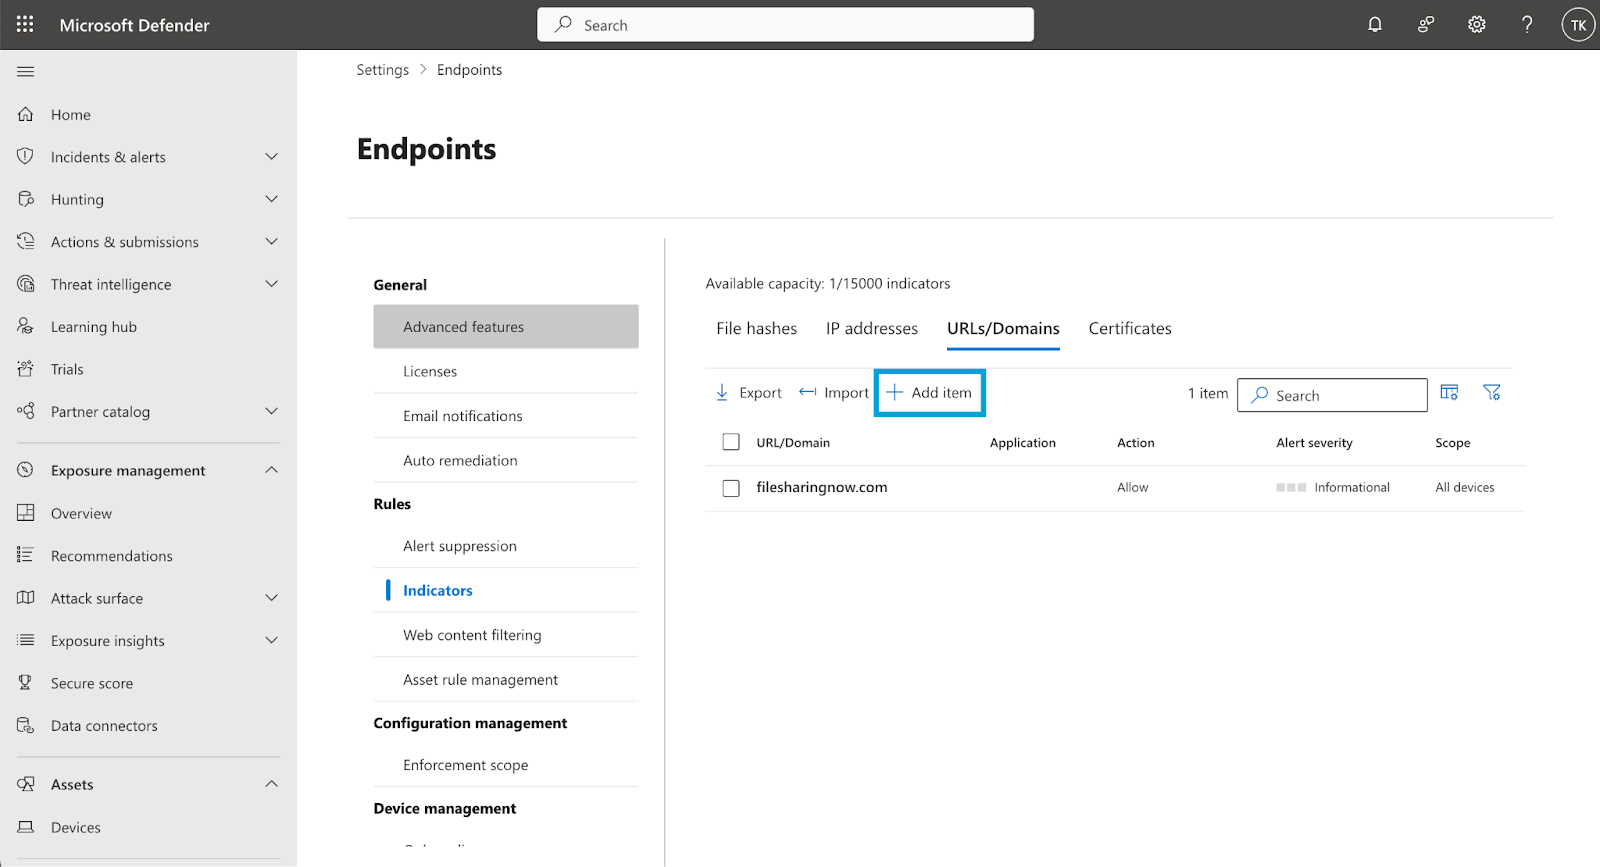Open the app launcher waffle icon
Viewport: 1600px width, 867px height.
[25, 25]
